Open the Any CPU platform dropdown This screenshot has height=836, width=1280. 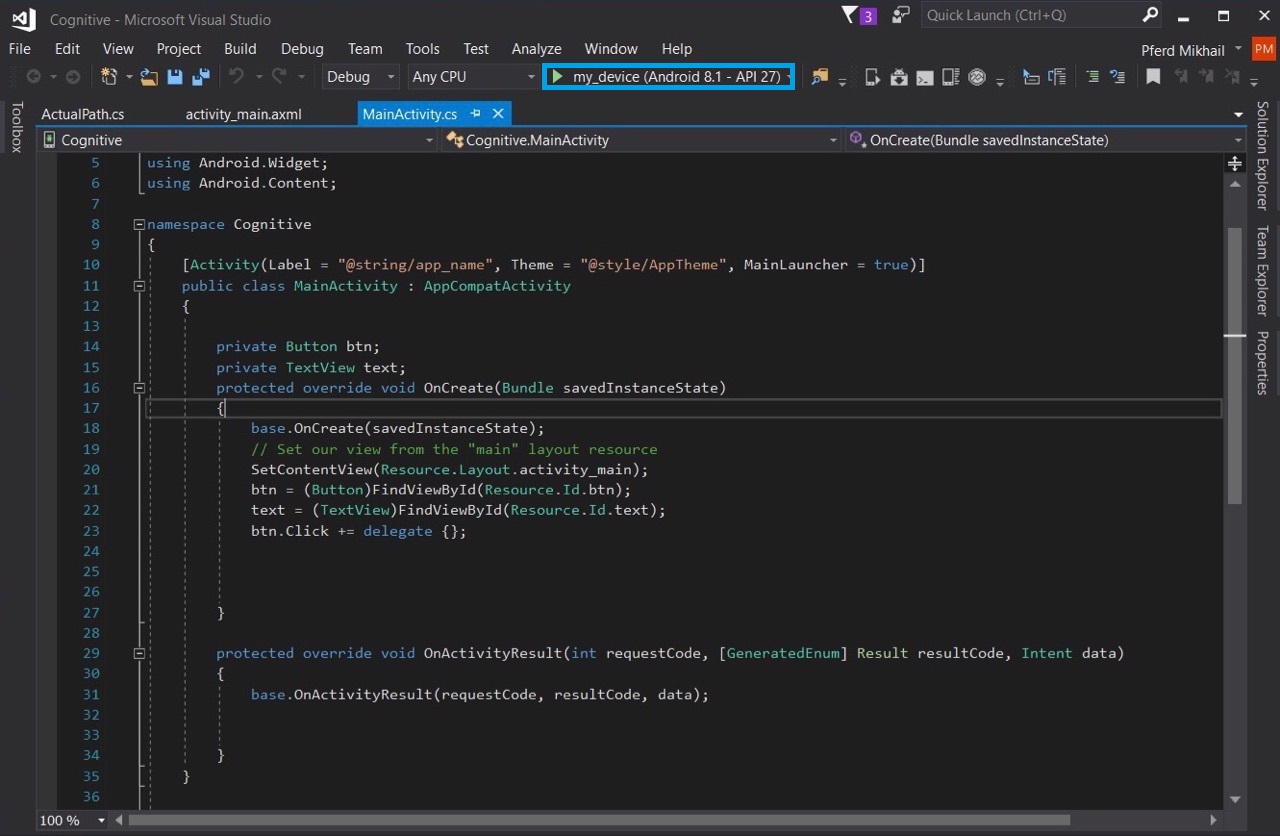[x=474, y=77]
